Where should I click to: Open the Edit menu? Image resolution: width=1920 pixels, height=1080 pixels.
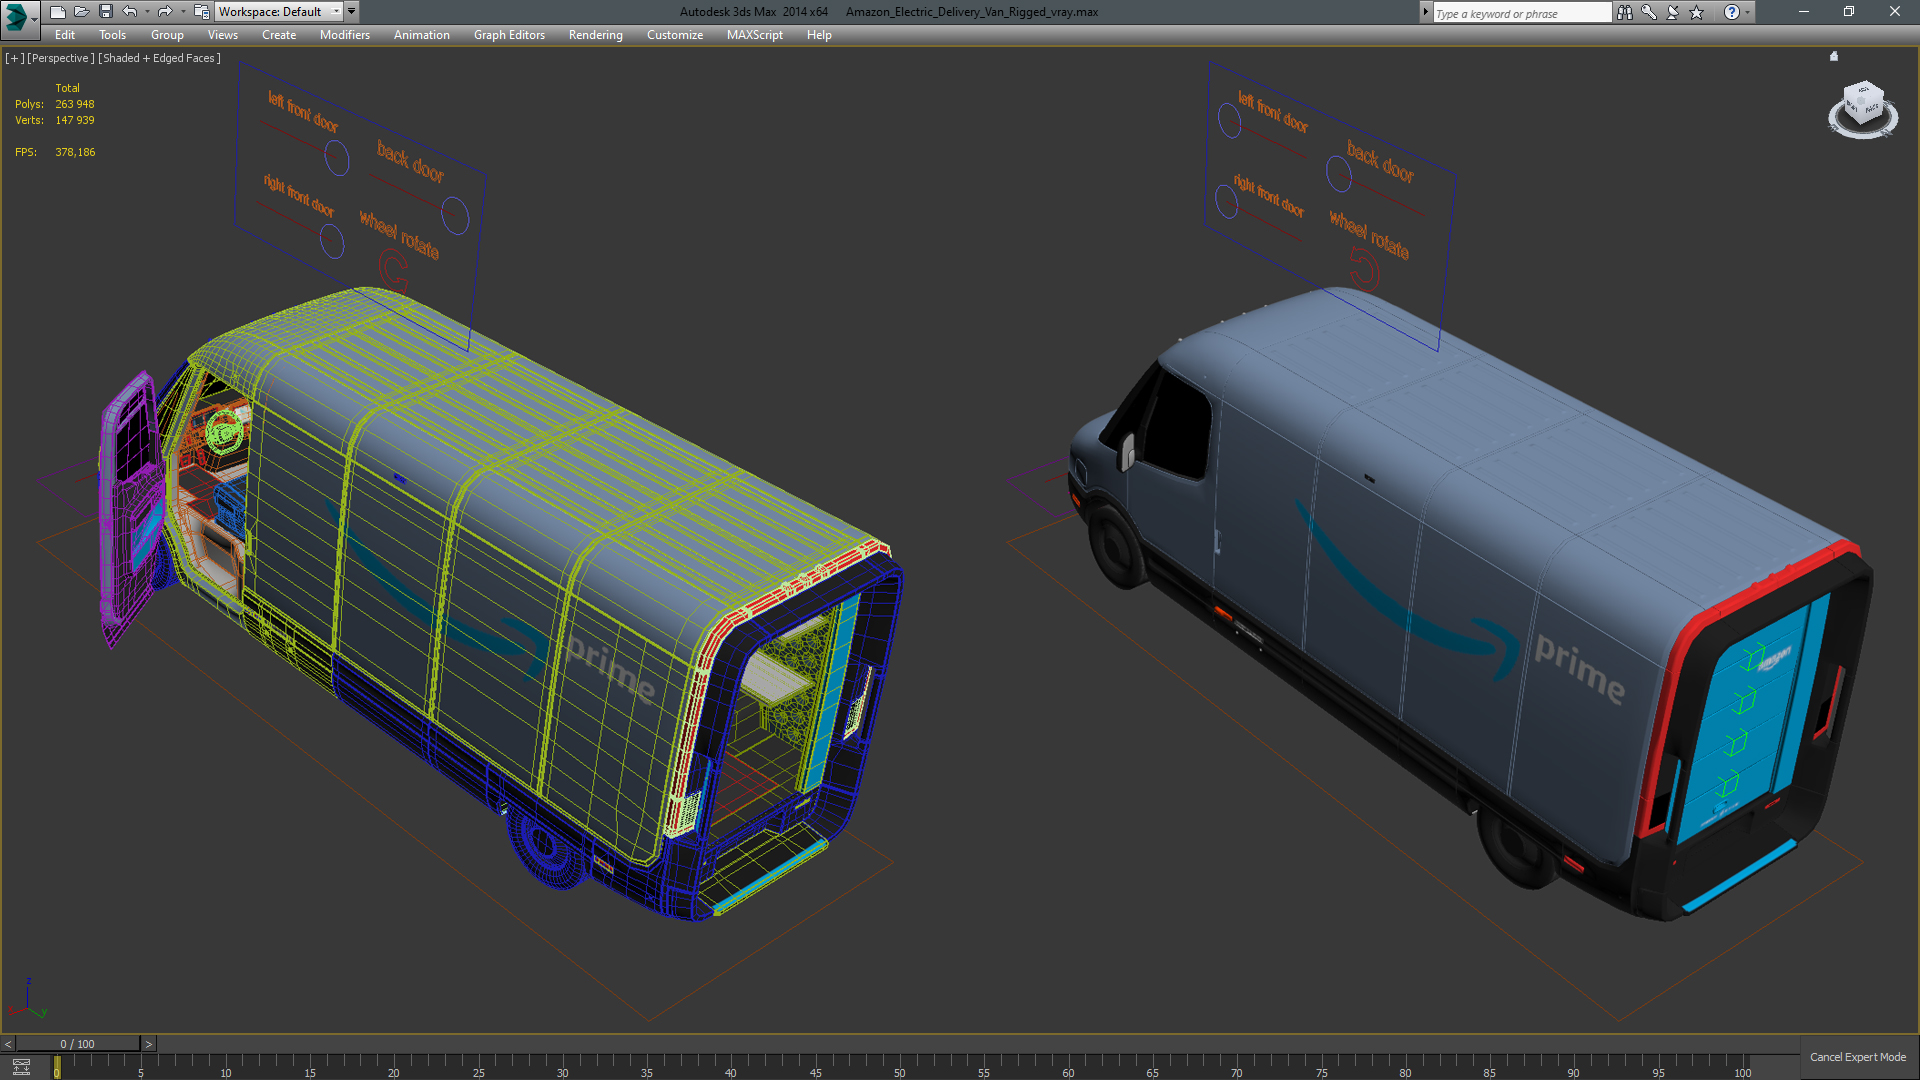[65, 35]
